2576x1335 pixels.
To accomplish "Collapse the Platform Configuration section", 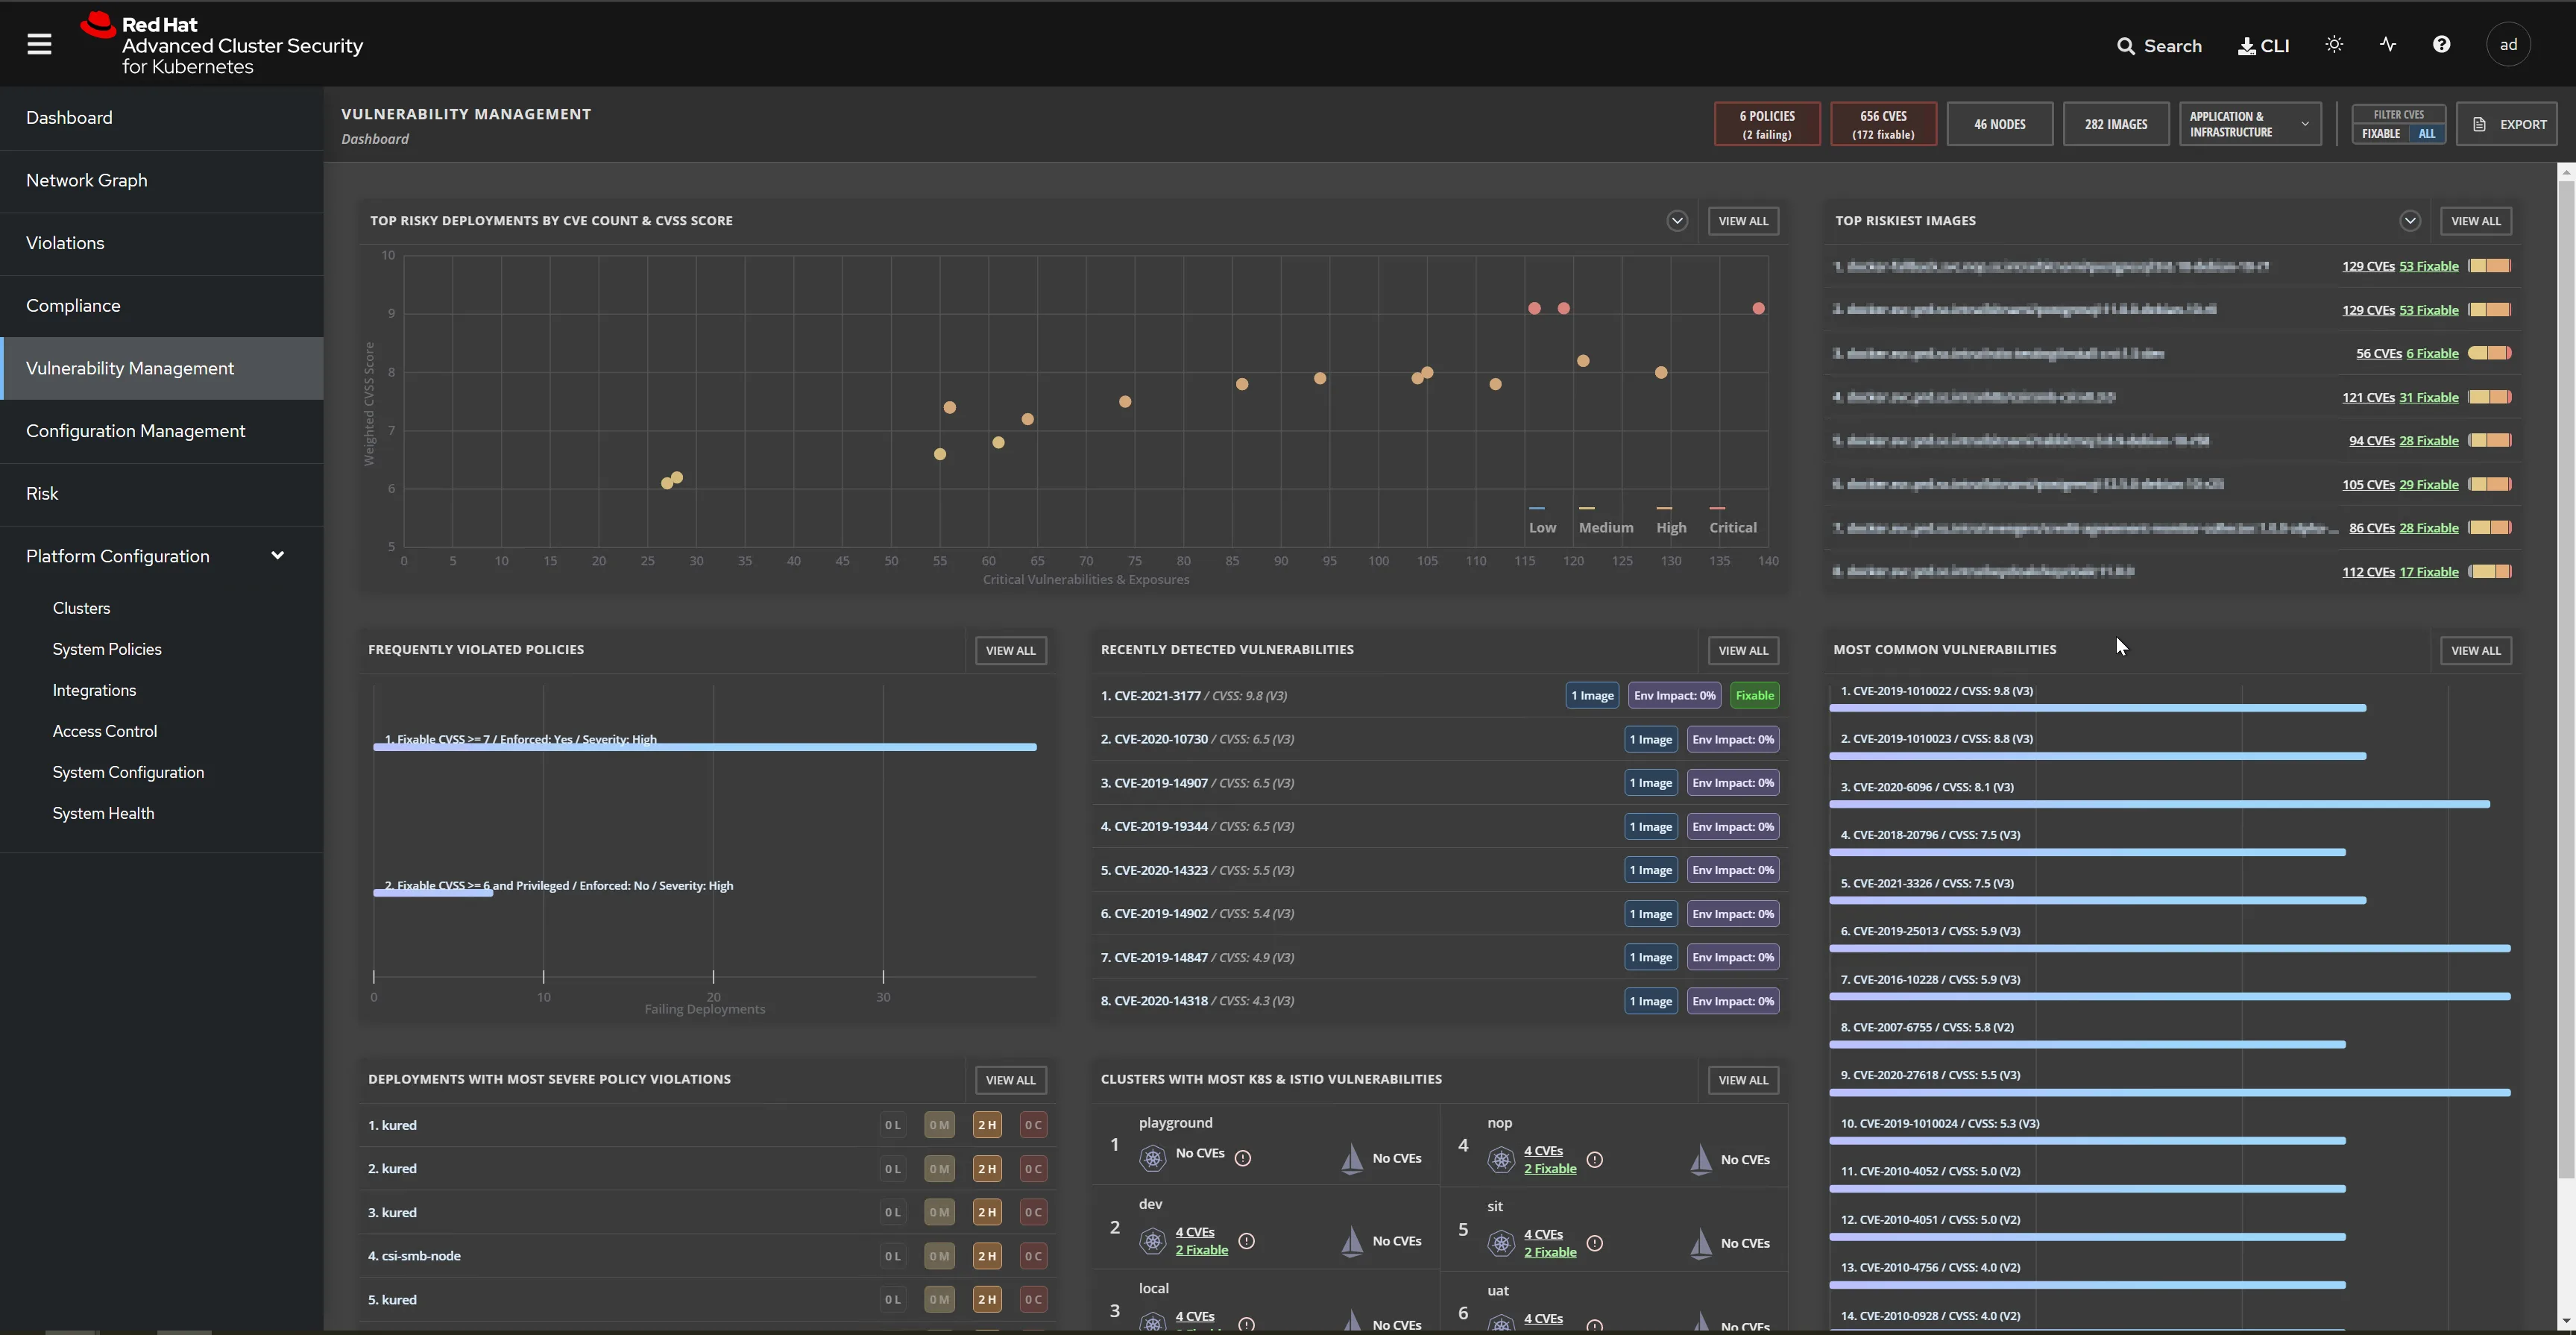I will (x=278, y=555).
